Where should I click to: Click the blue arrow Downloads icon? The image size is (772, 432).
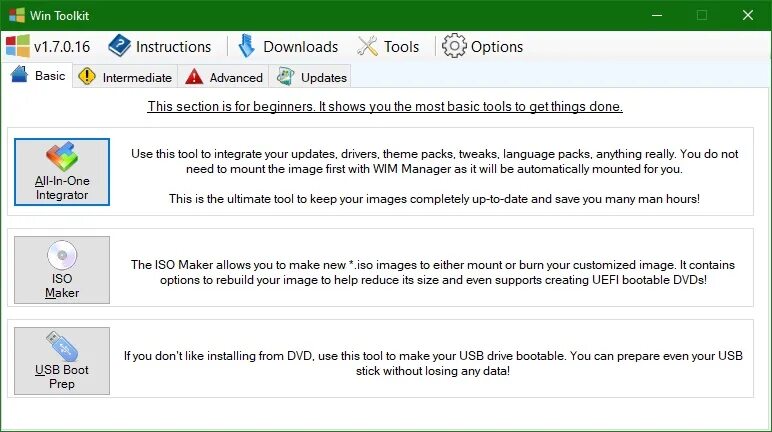point(247,46)
